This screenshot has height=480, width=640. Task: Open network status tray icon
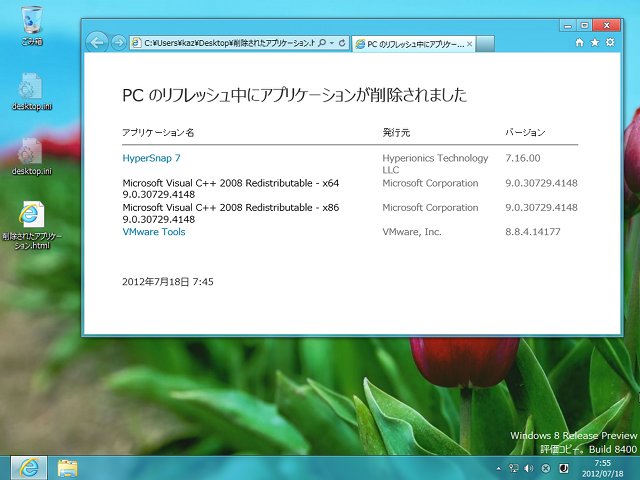click(x=513, y=468)
